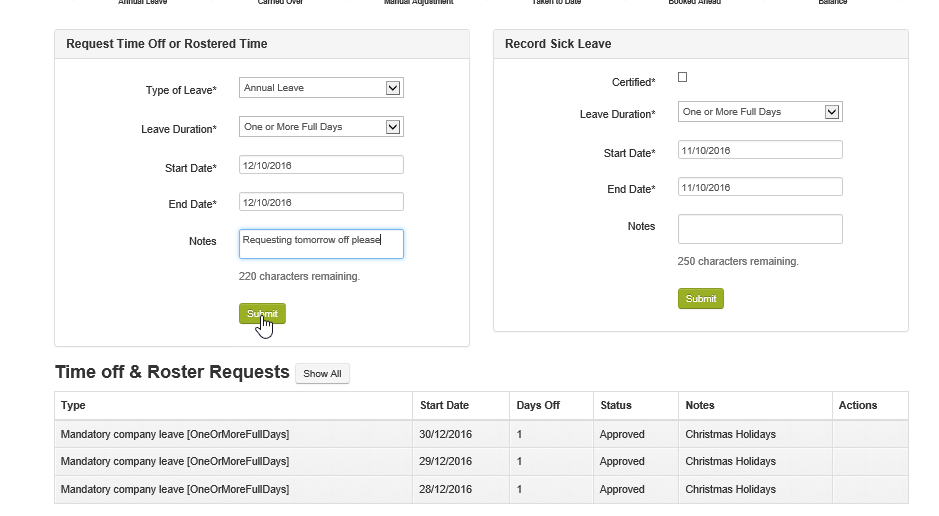The height and width of the screenshot is (516, 939).
Task: Expand Leave Duration in Request Time Off form
Action: pos(321,127)
